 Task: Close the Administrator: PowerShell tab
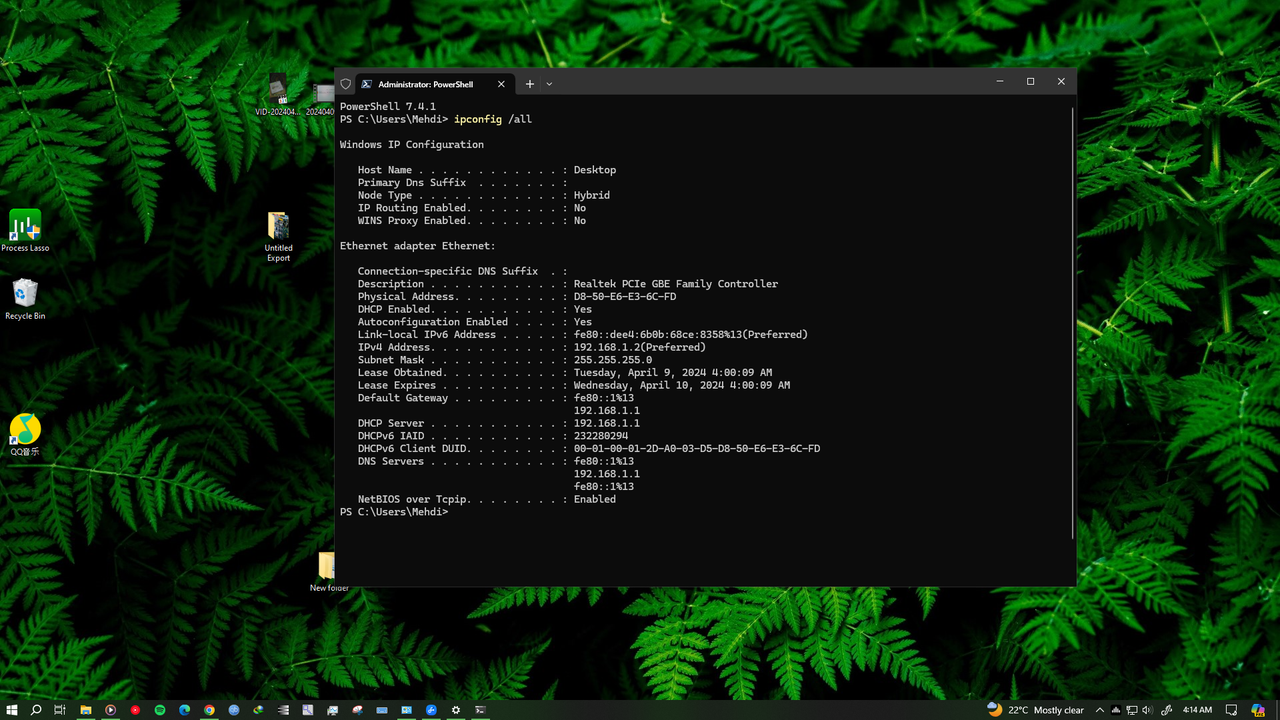click(x=501, y=84)
